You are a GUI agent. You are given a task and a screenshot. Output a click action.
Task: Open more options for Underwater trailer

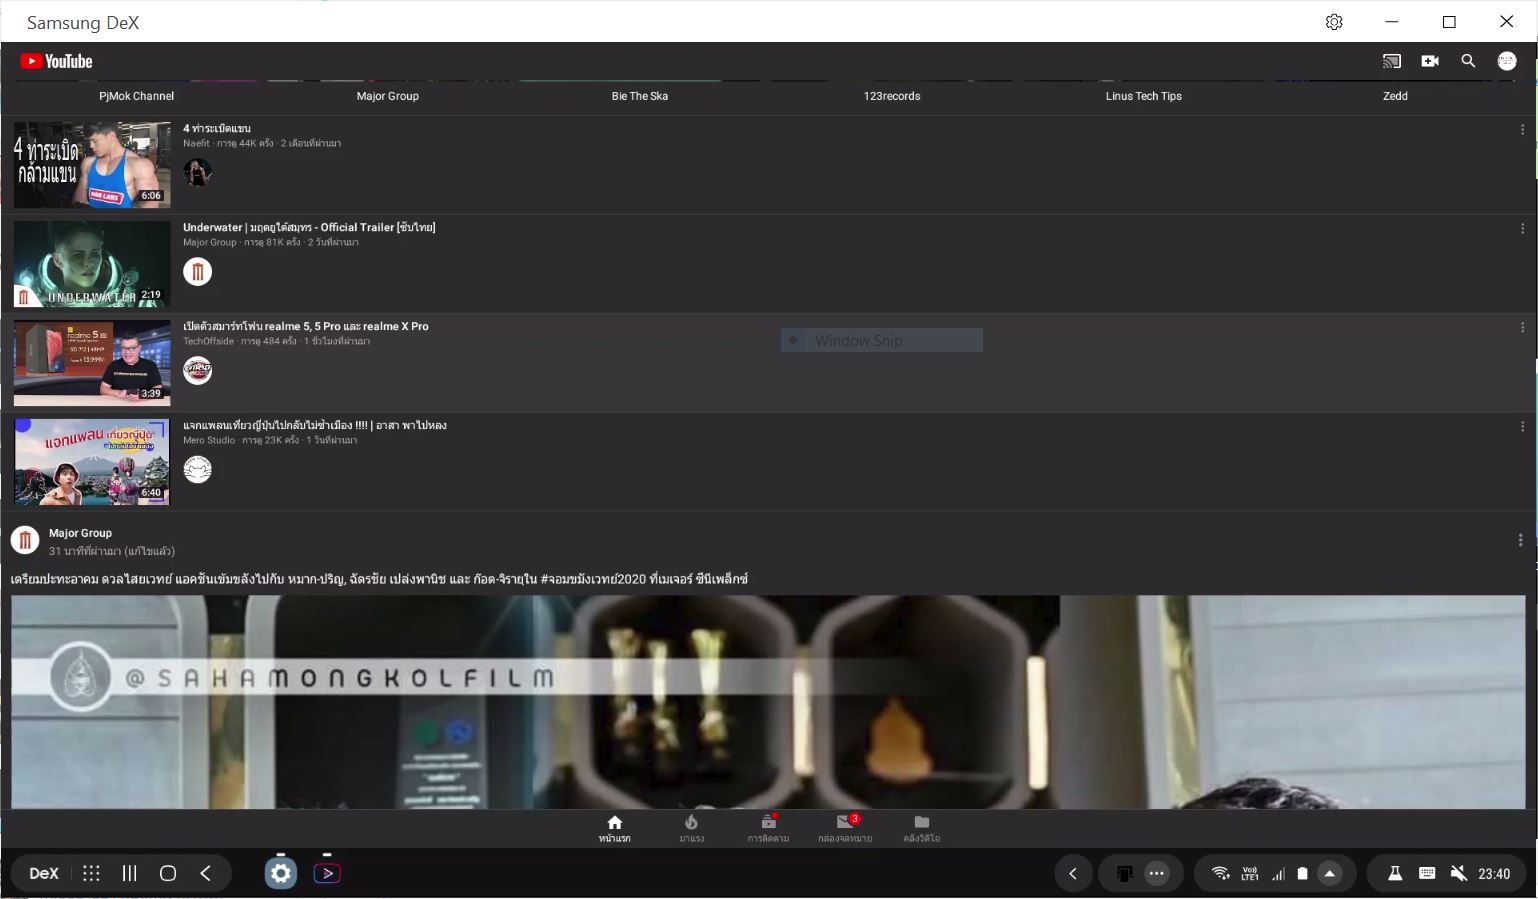click(x=1522, y=229)
